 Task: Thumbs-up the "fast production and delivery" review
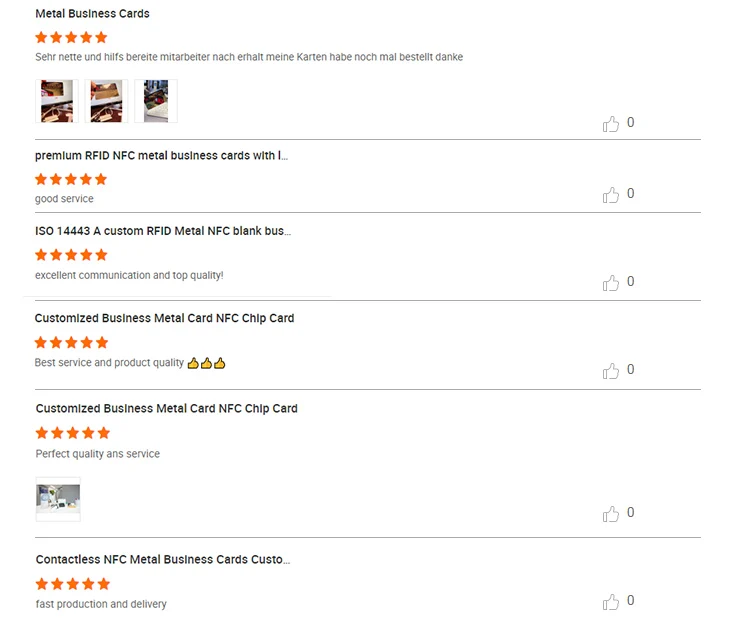coord(611,602)
